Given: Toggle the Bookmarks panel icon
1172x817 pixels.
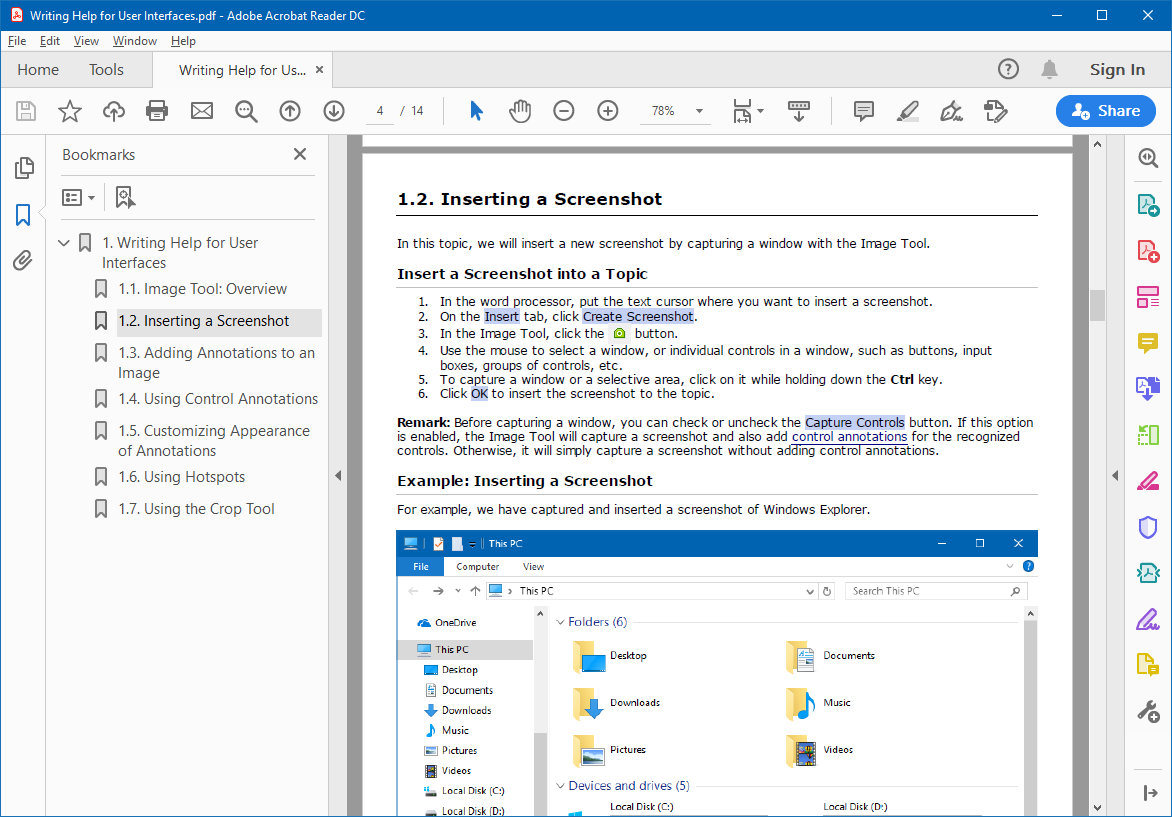Looking at the screenshot, I should [23, 215].
